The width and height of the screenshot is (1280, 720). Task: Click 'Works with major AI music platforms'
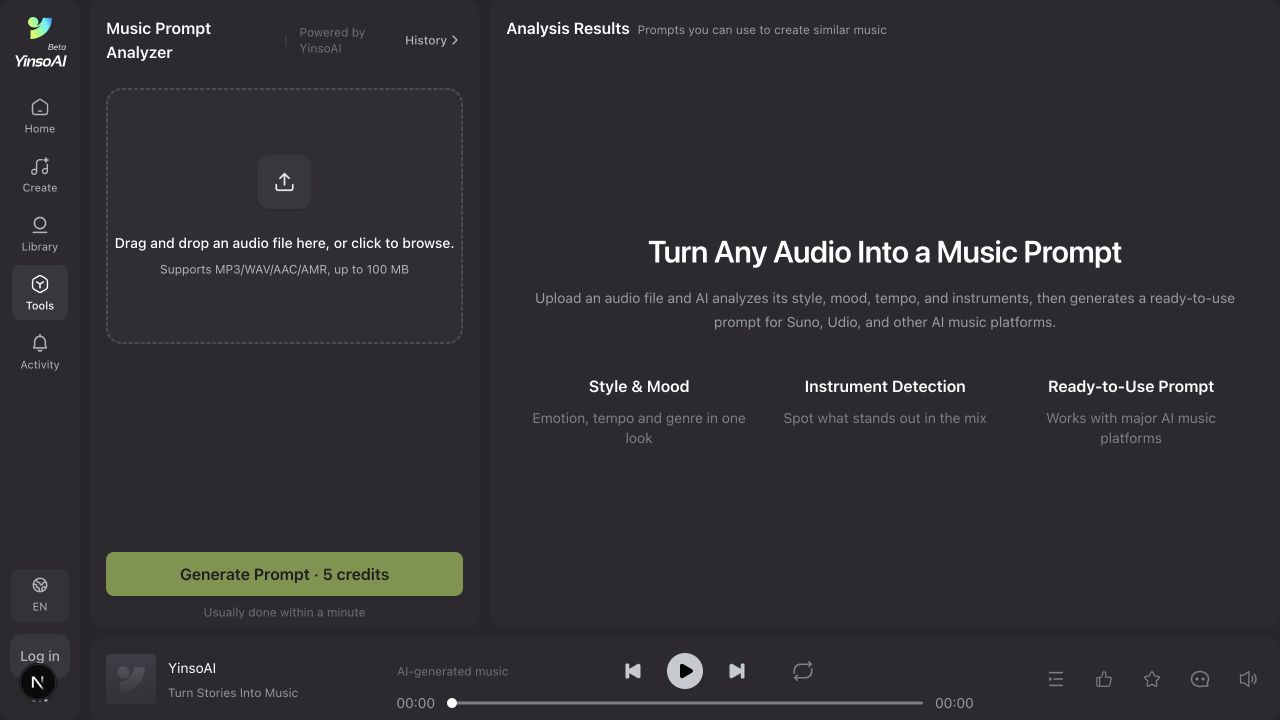pyautogui.click(x=1131, y=428)
